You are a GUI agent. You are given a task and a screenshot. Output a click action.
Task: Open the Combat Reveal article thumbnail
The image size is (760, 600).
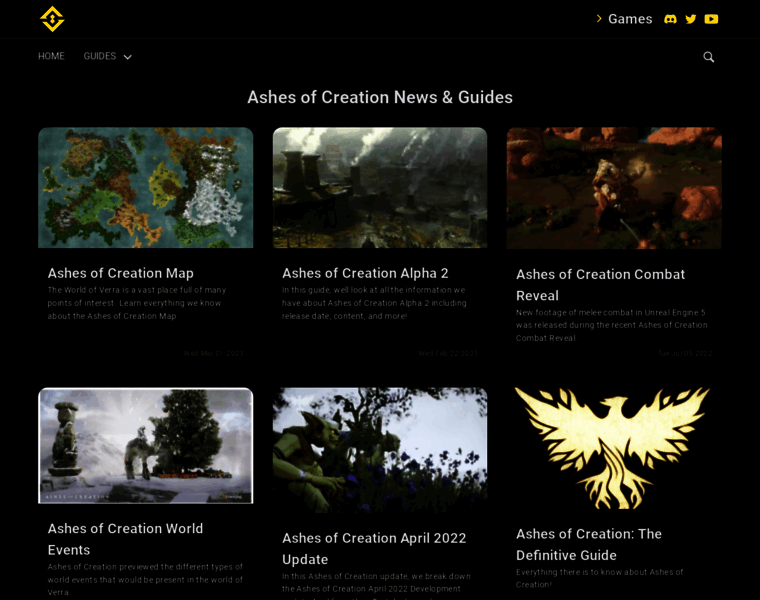point(614,188)
